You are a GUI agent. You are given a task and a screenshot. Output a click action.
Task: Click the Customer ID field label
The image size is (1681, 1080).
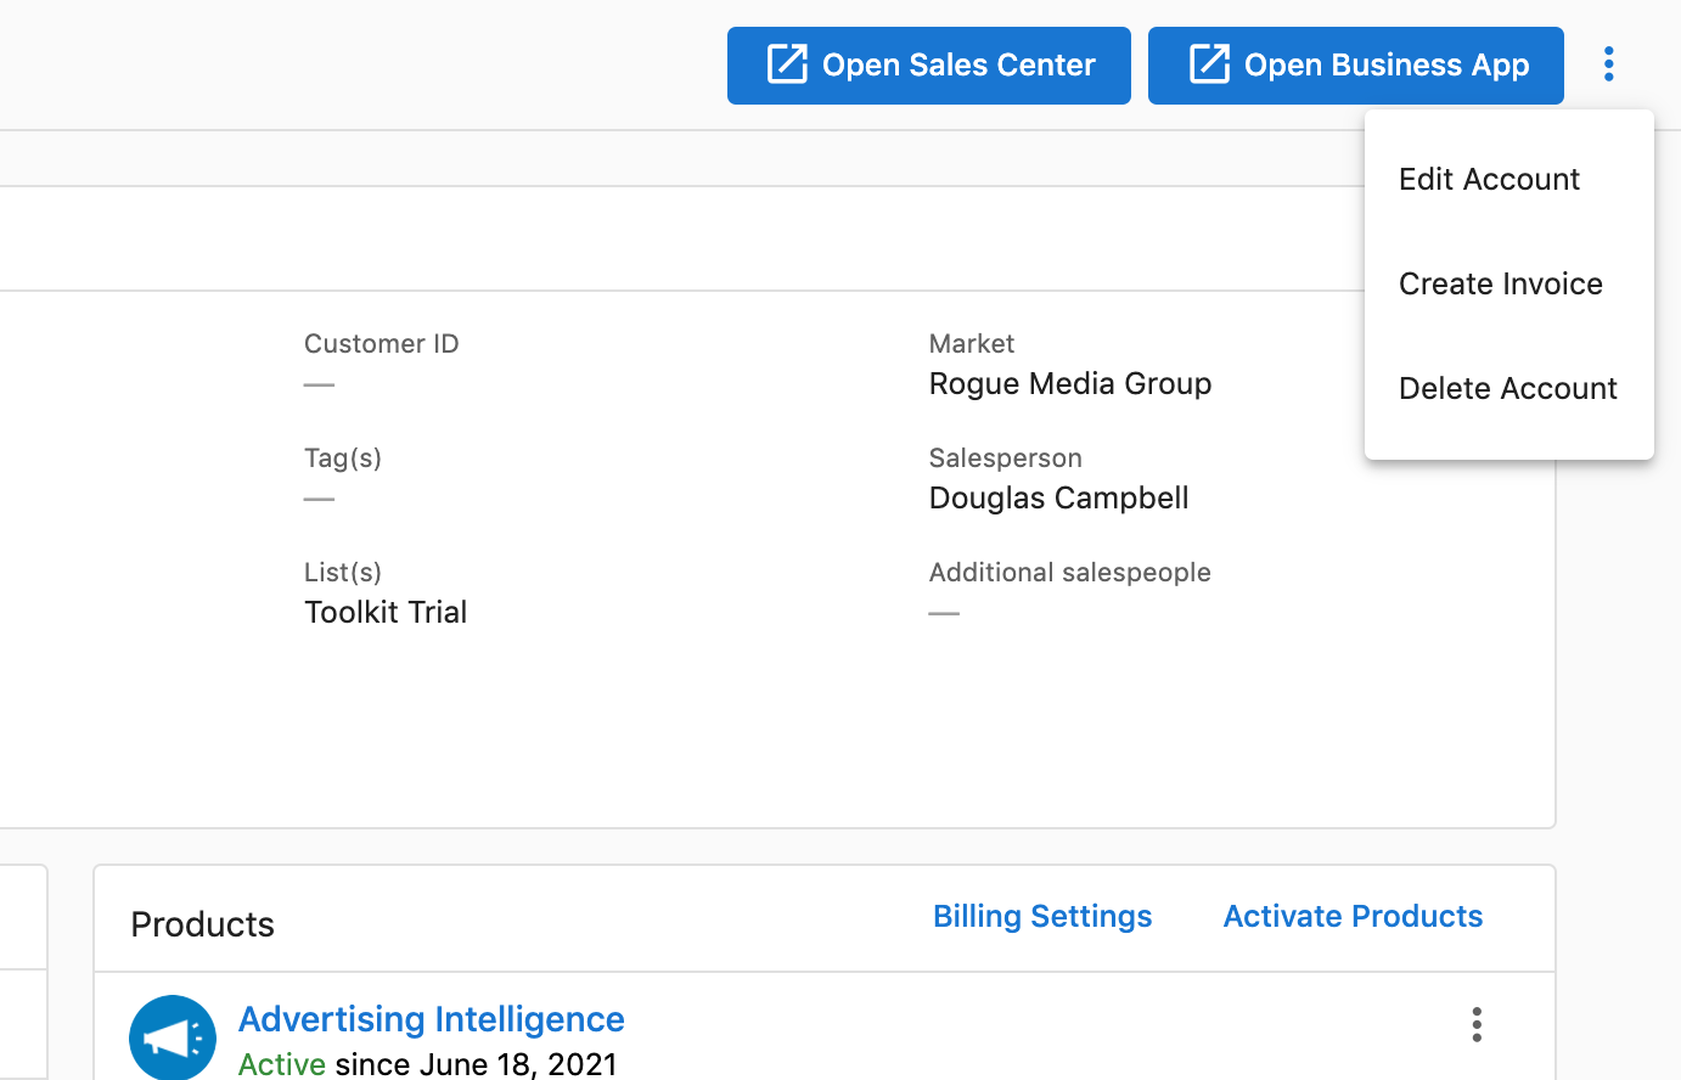[x=381, y=344]
